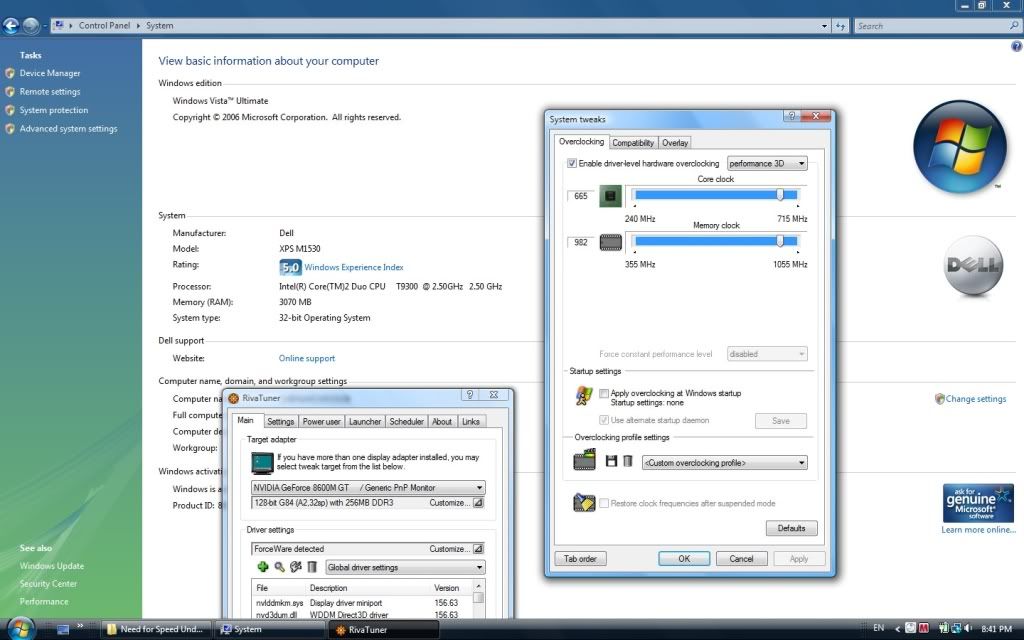Open the Power user tab in RivaTuner
This screenshot has height=640, width=1024.
click(321, 421)
